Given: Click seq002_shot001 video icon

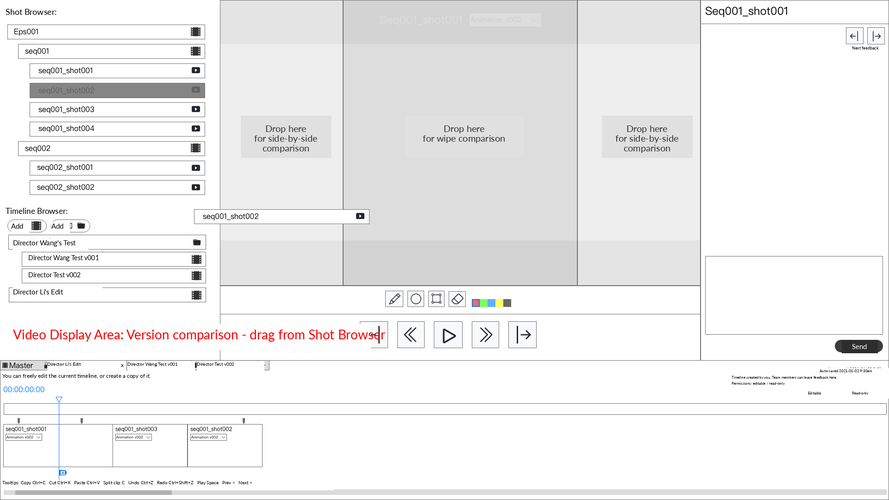Looking at the screenshot, I should pos(196,168).
